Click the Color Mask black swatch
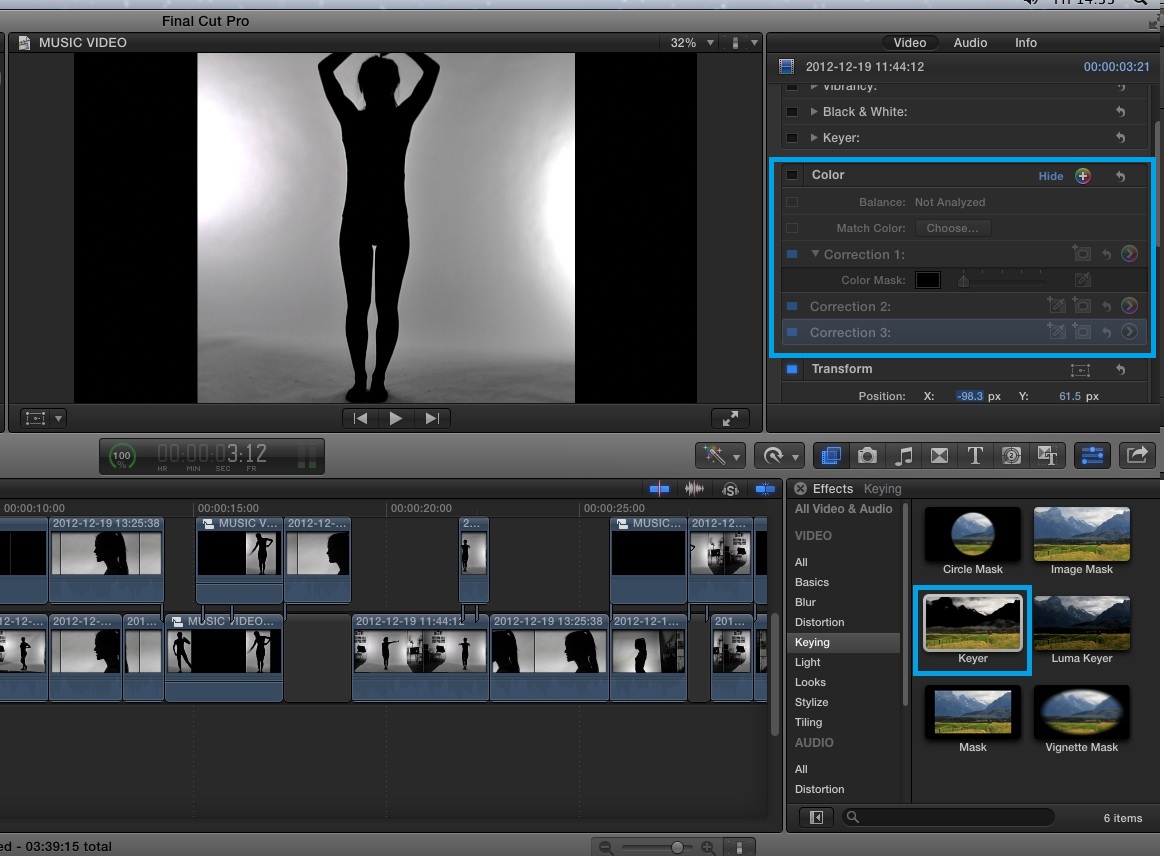The image size is (1164, 856). [x=928, y=281]
